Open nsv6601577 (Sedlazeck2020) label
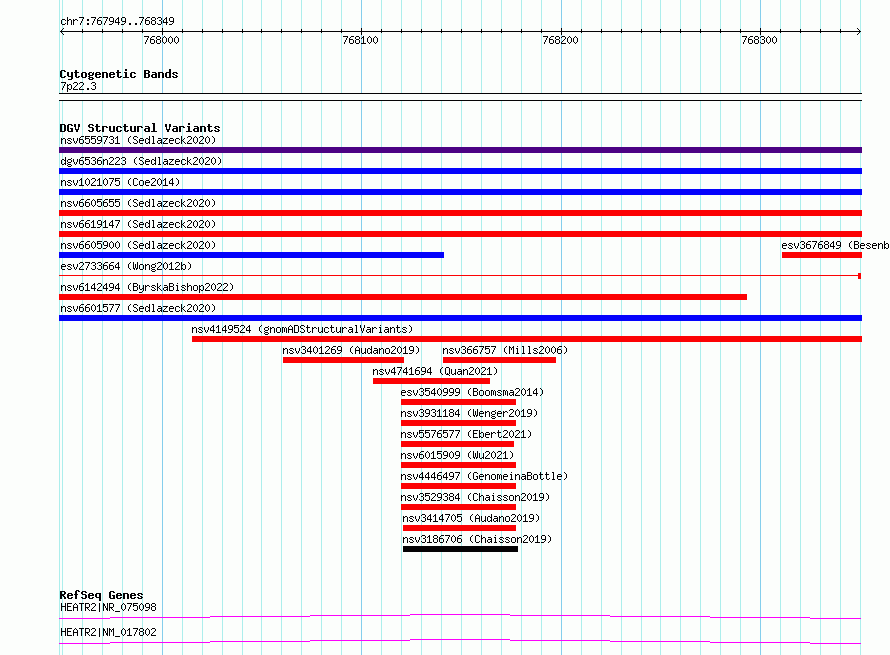Image resolution: width=890 pixels, height=655 pixels. tap(138, 308)
